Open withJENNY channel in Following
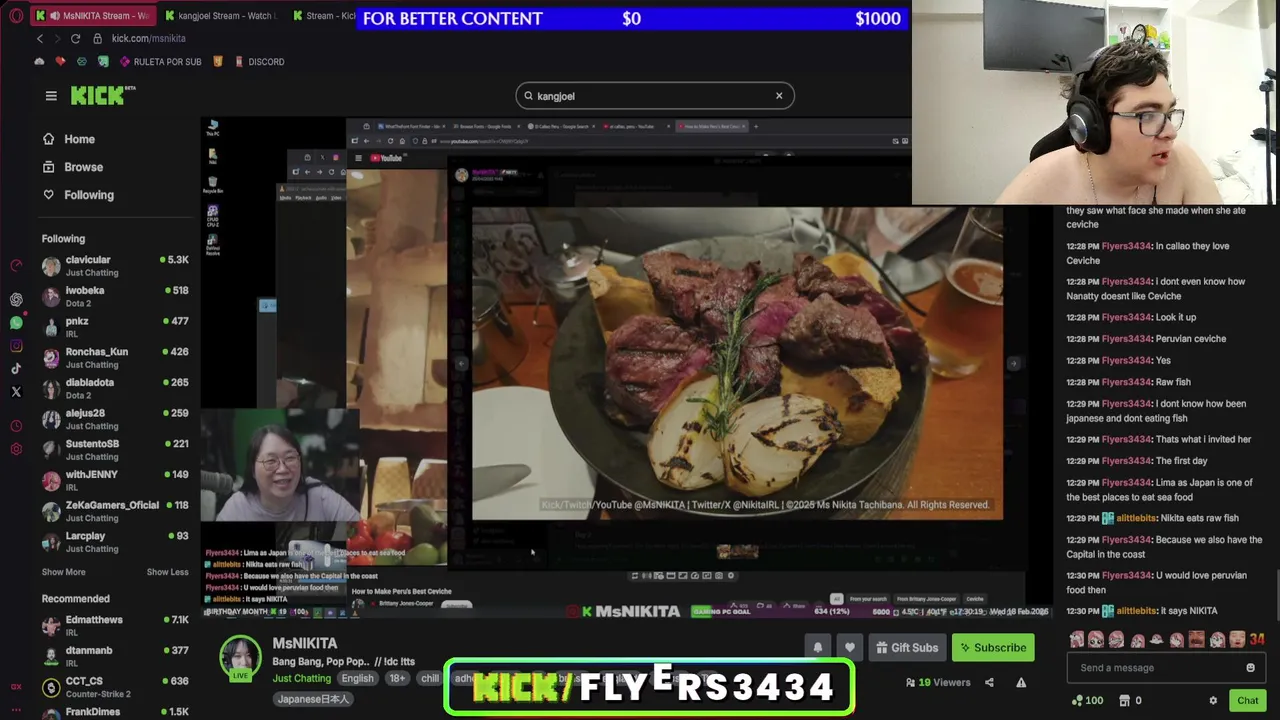 pos(115,480)
